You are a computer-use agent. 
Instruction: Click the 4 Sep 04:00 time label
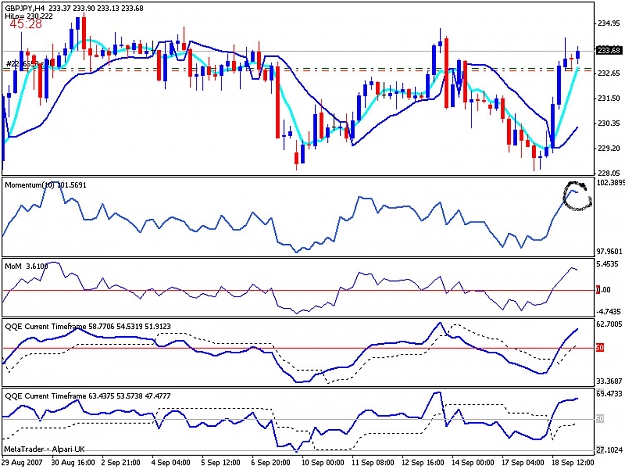click(x=171, y=463)
